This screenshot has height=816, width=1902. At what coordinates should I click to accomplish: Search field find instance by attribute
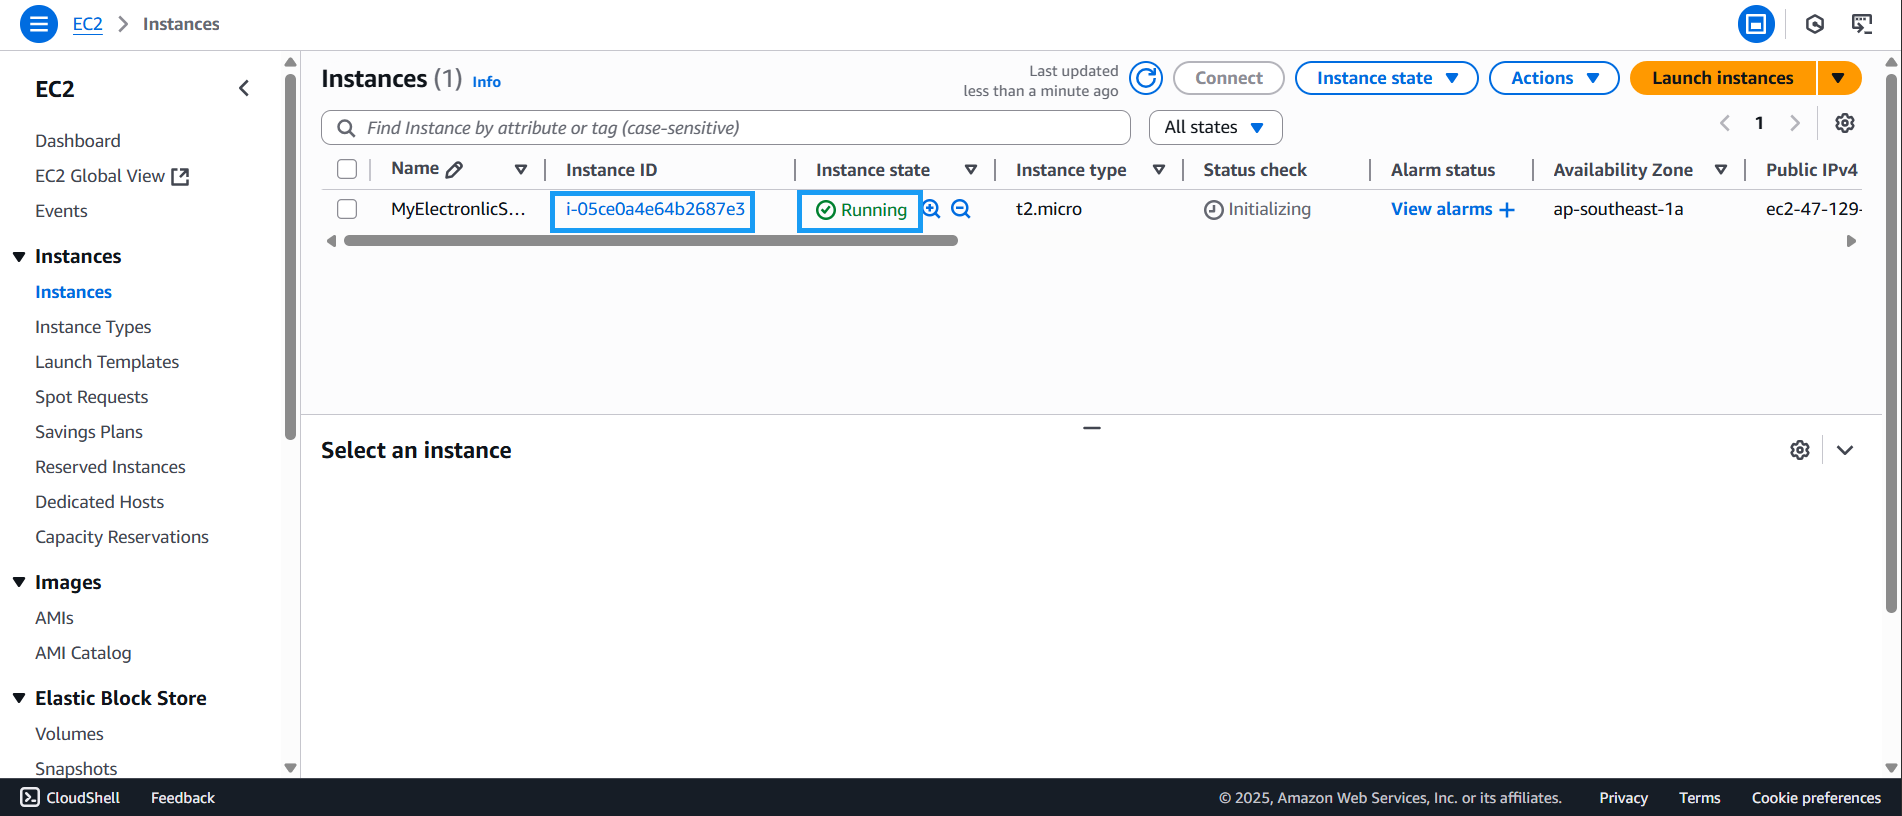tap(726, 128)
